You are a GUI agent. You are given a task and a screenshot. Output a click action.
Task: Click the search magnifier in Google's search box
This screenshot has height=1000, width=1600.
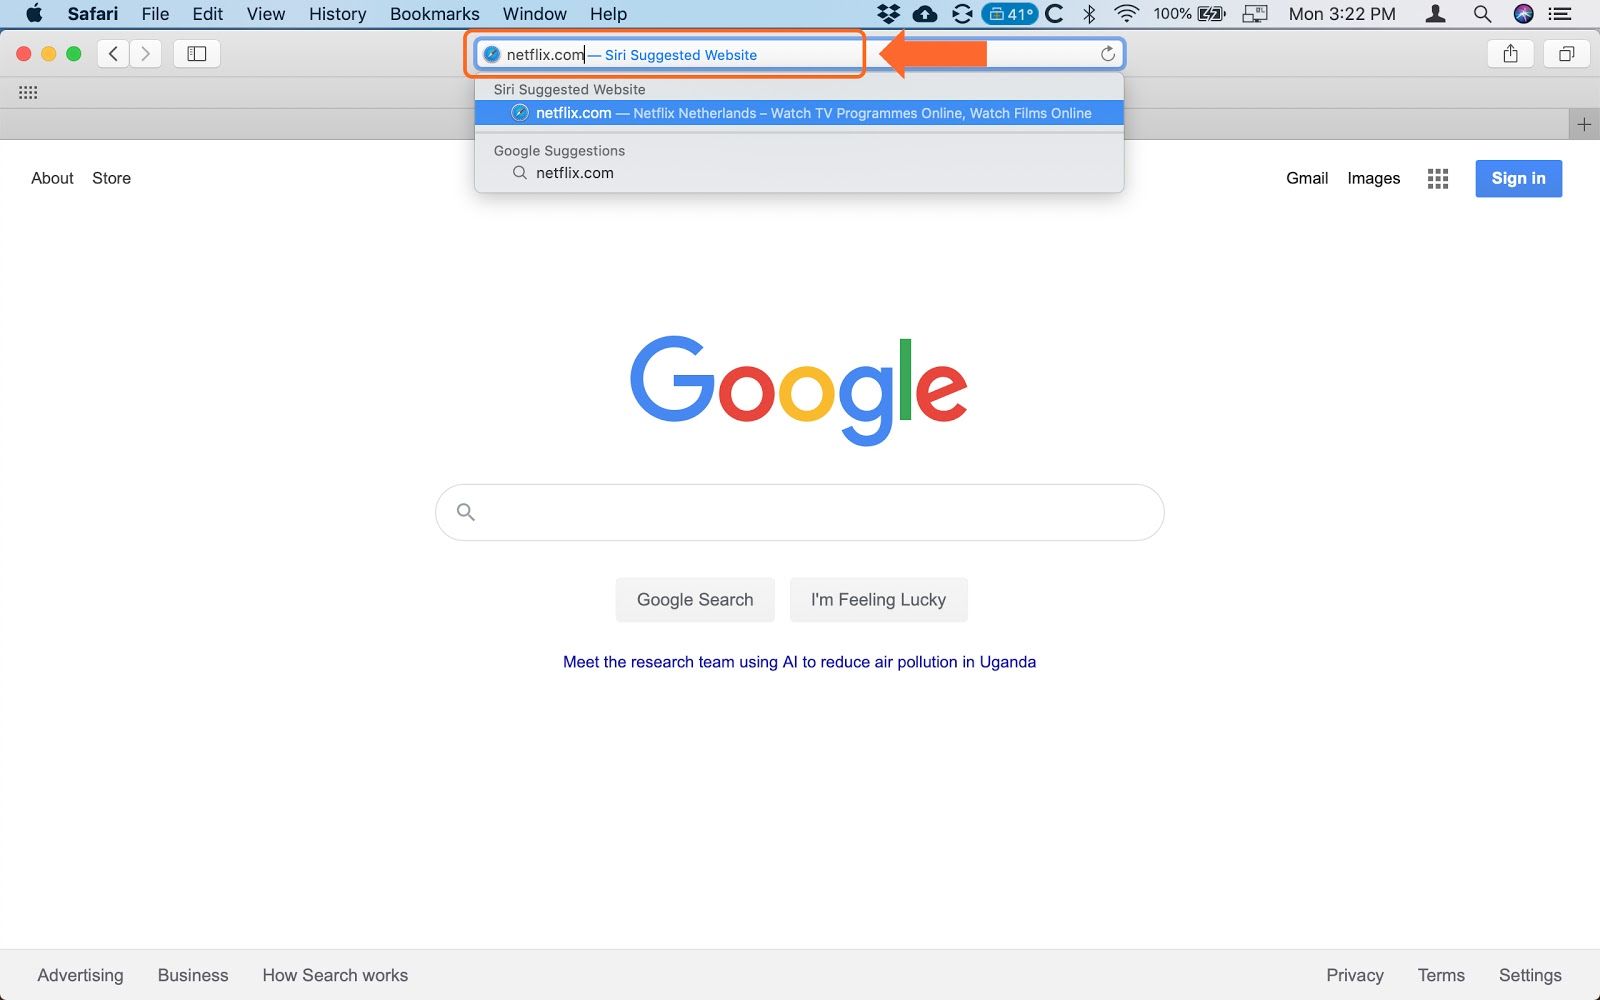465,512
